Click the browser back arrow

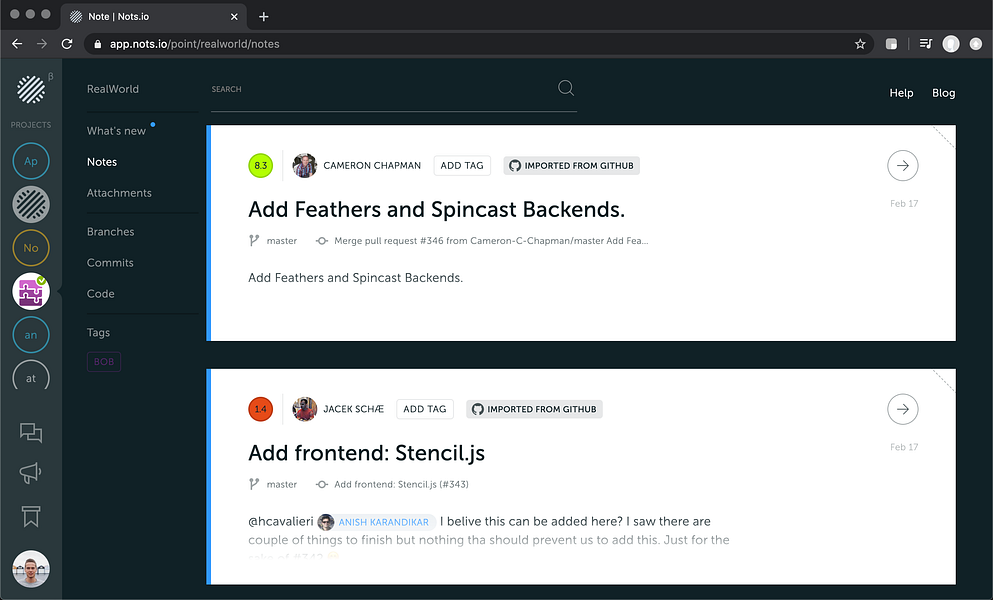click(17, 44)
